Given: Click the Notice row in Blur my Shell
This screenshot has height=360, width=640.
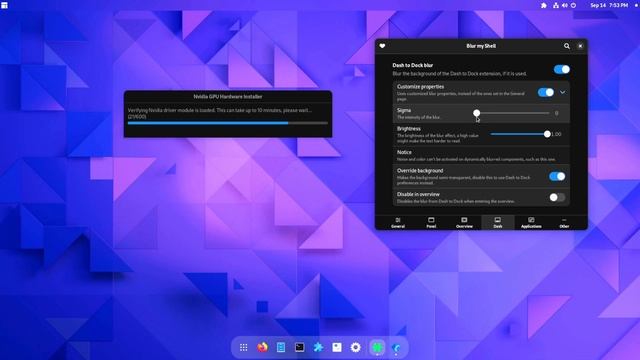Looking at the screenshot, I should [x=481, y=156].
